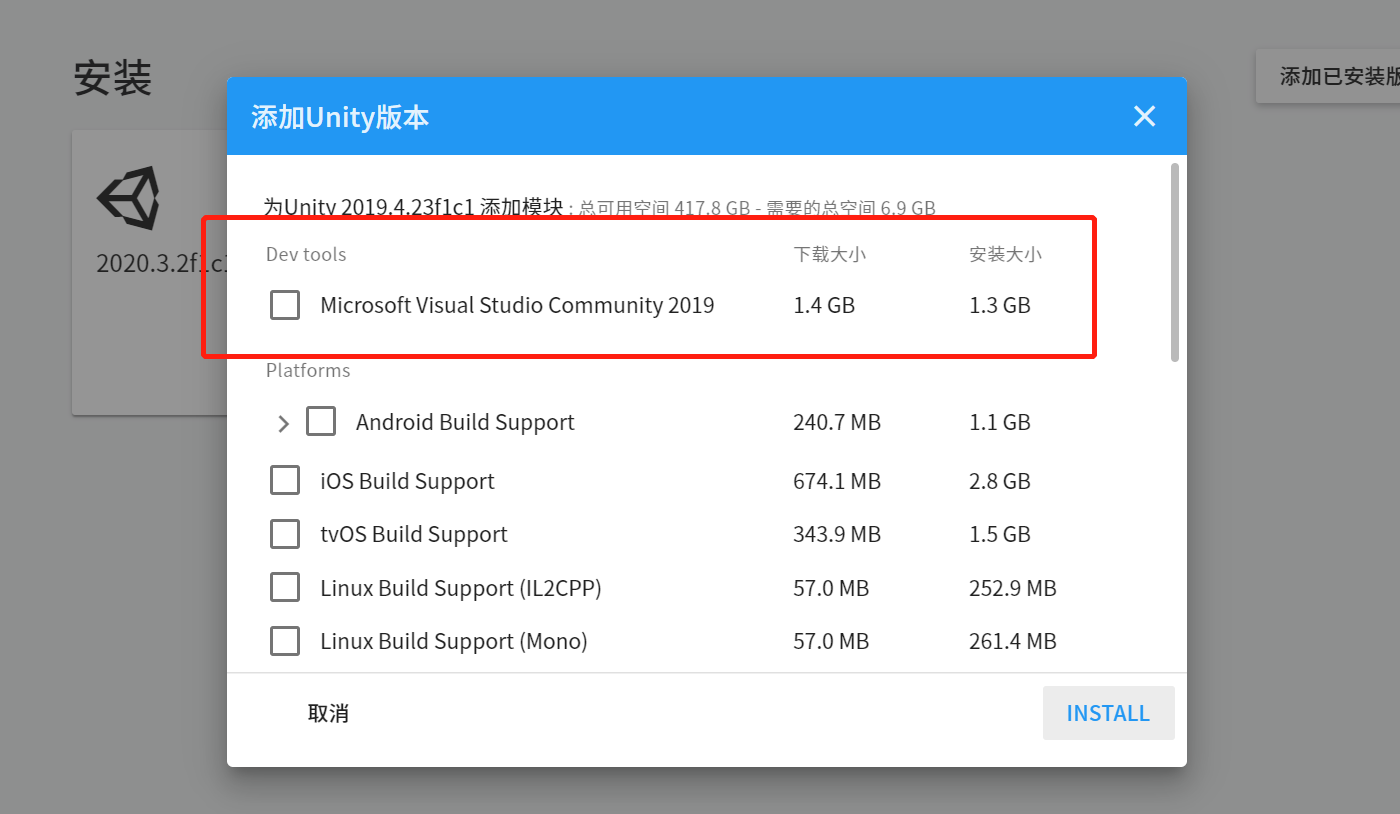
Task: Click the 240.7 MB download size value
Action: (837, 422)
